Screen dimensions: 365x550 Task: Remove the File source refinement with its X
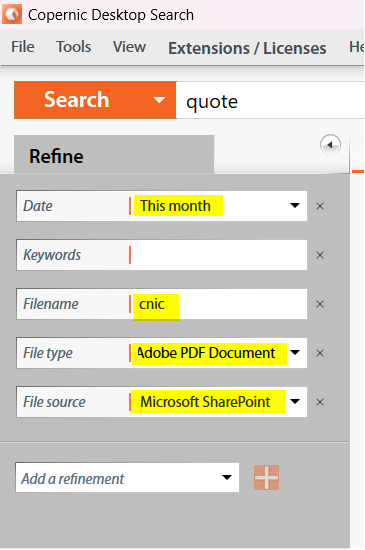tap(320, 402)
